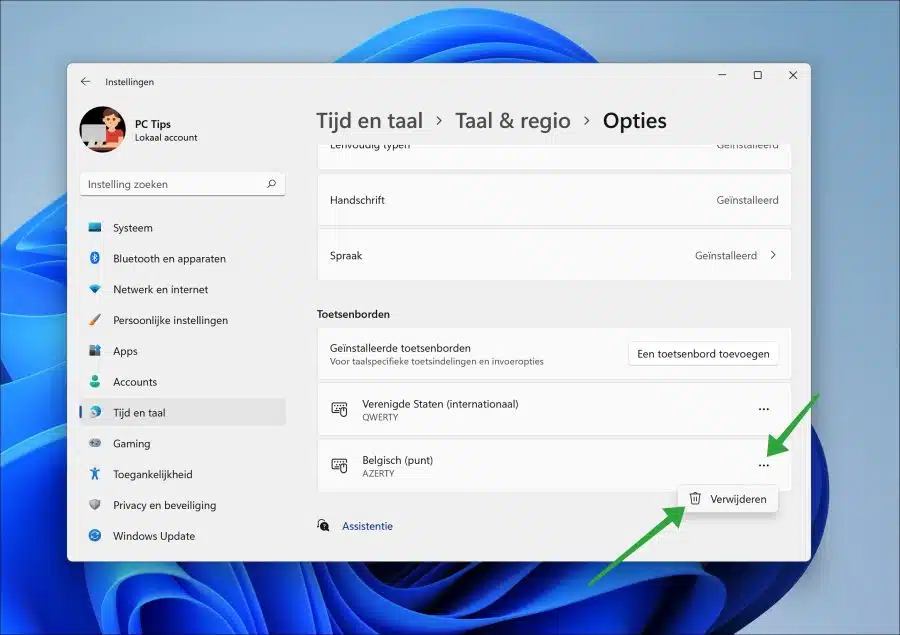The image size is (900, 635).
Task: Click the paintbrush Persoonlijke instellingen icon
Action: [x=95, y=320]
